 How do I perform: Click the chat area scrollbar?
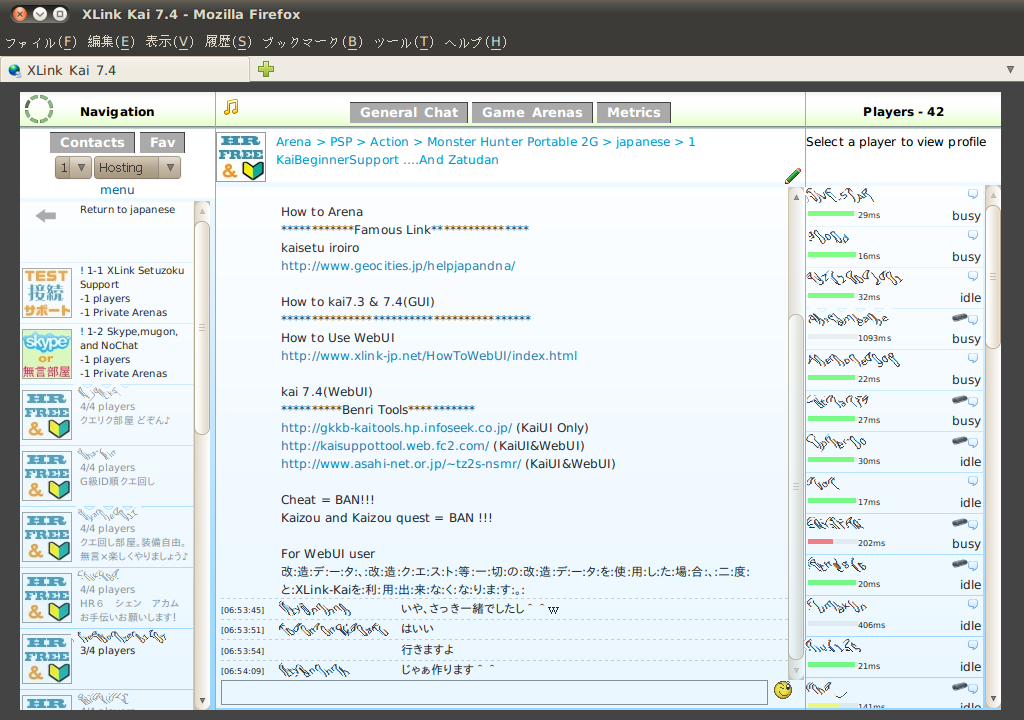[795, 487]
